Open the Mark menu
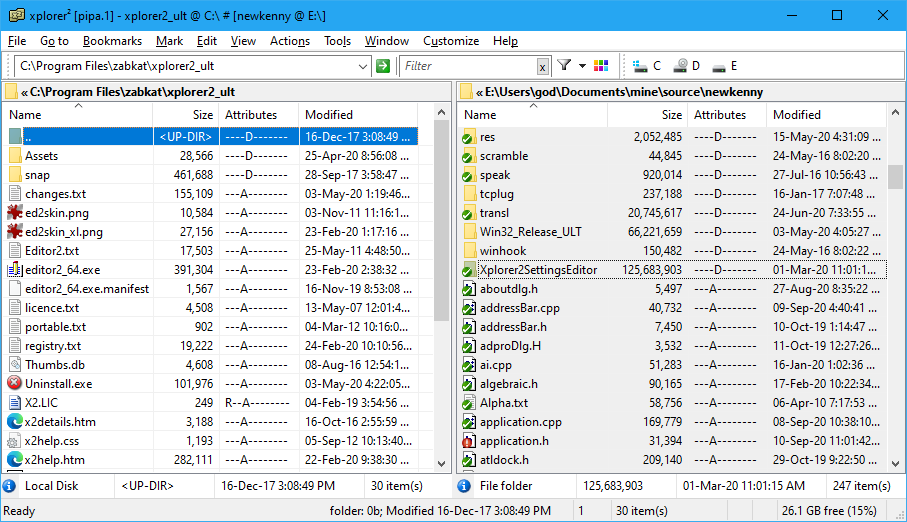This screenshot has width=907, height=522. click(x=169, y=41)
